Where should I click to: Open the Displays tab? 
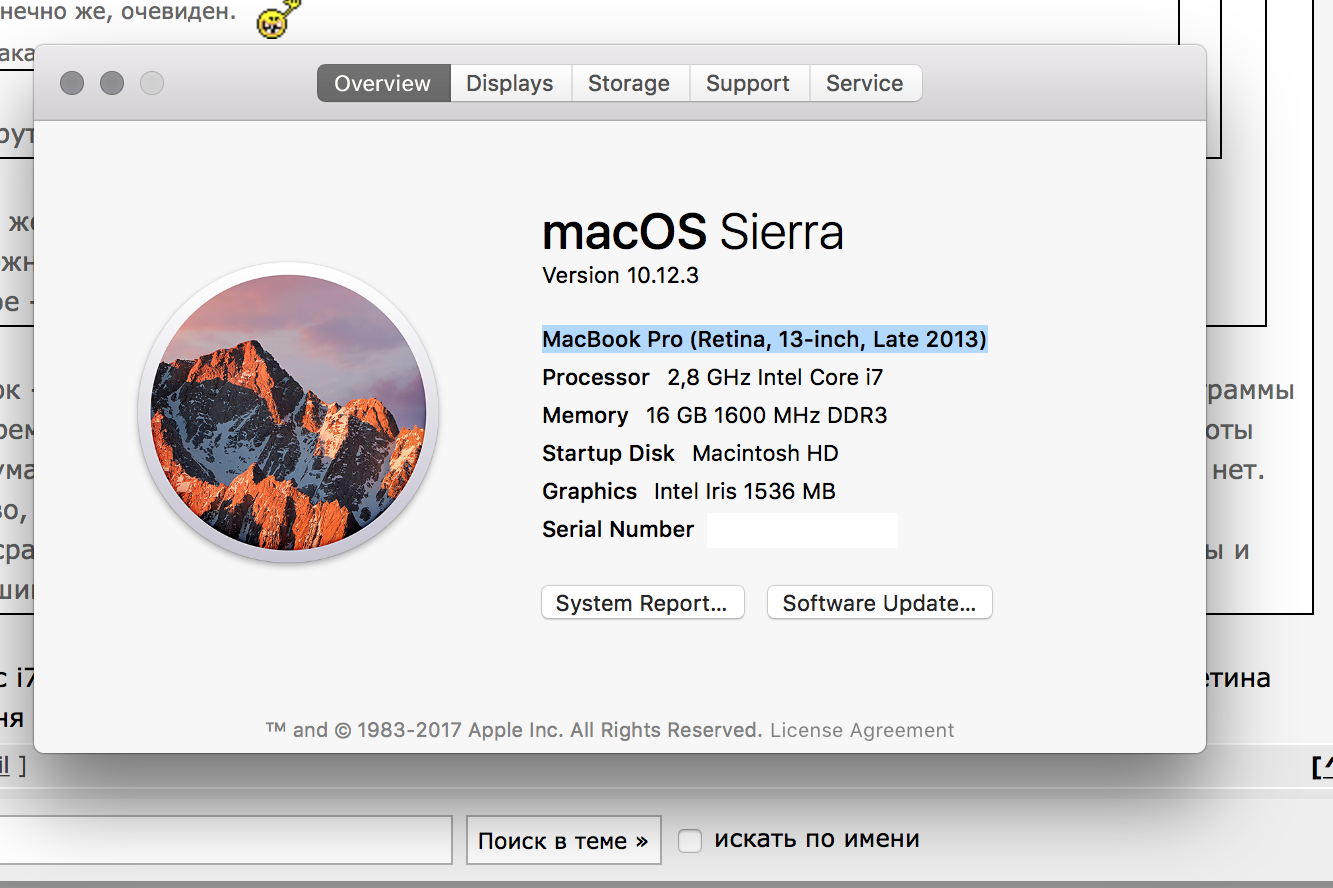coord(510,84)
